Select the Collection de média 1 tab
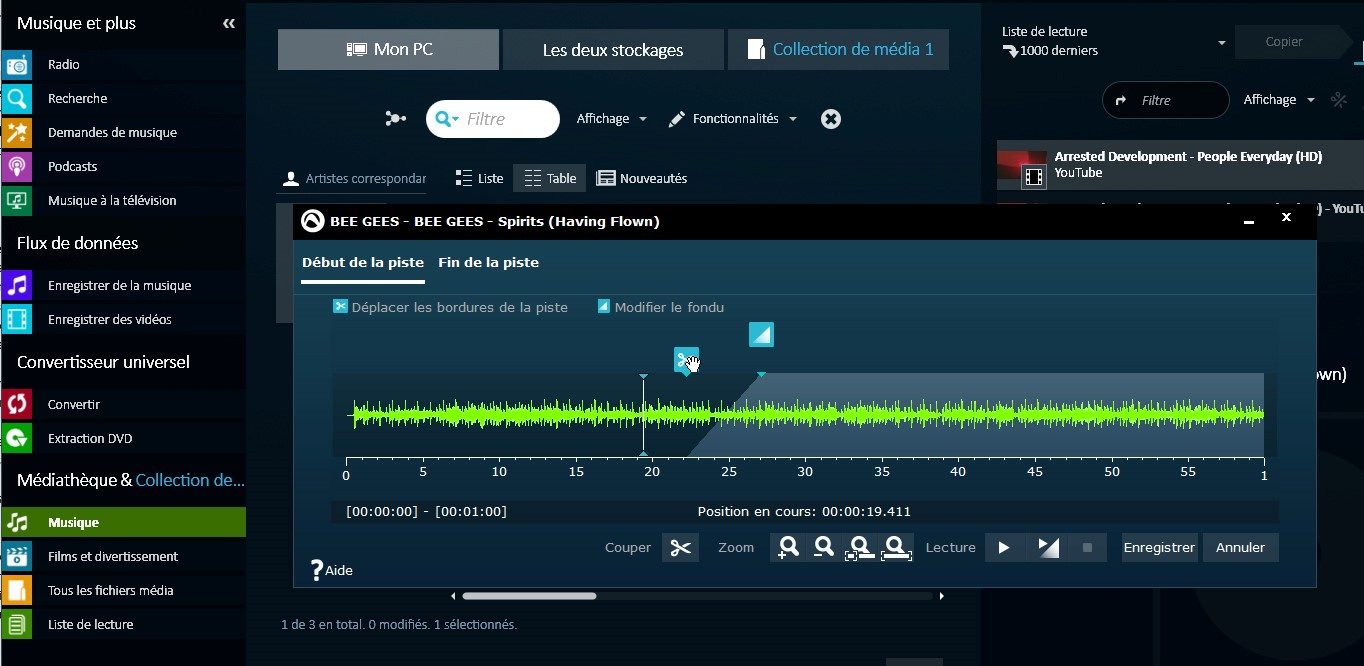 tap(838, 49)
